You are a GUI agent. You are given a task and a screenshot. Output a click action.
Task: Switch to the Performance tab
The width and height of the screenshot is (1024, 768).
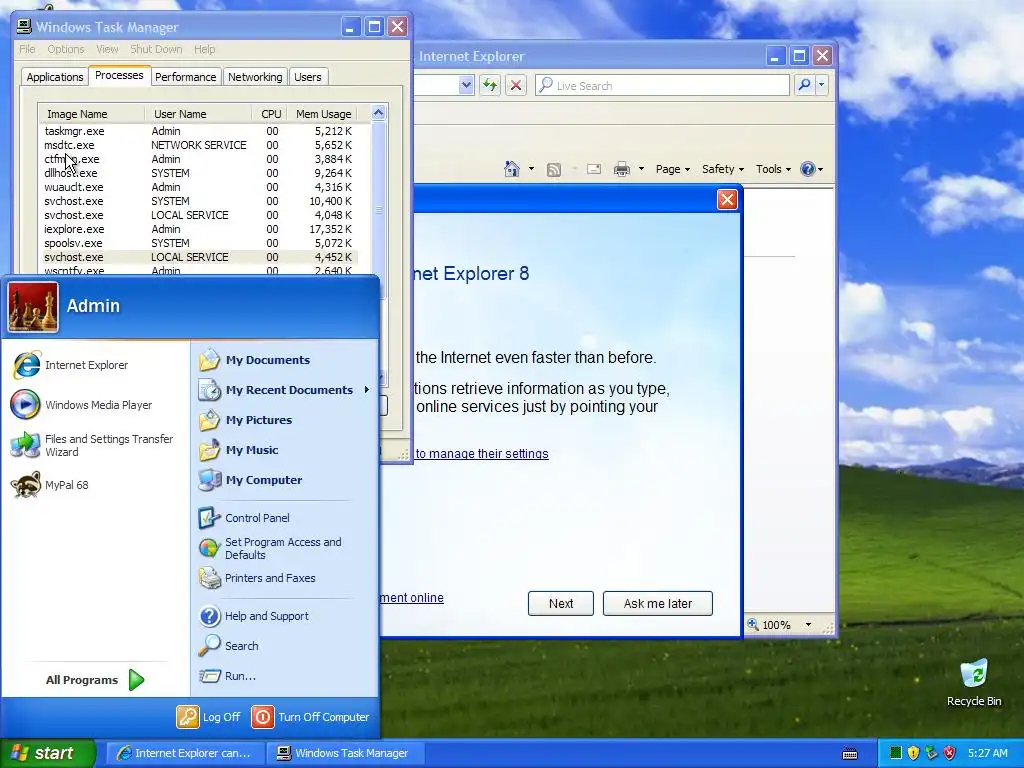[x=185, y=77]
